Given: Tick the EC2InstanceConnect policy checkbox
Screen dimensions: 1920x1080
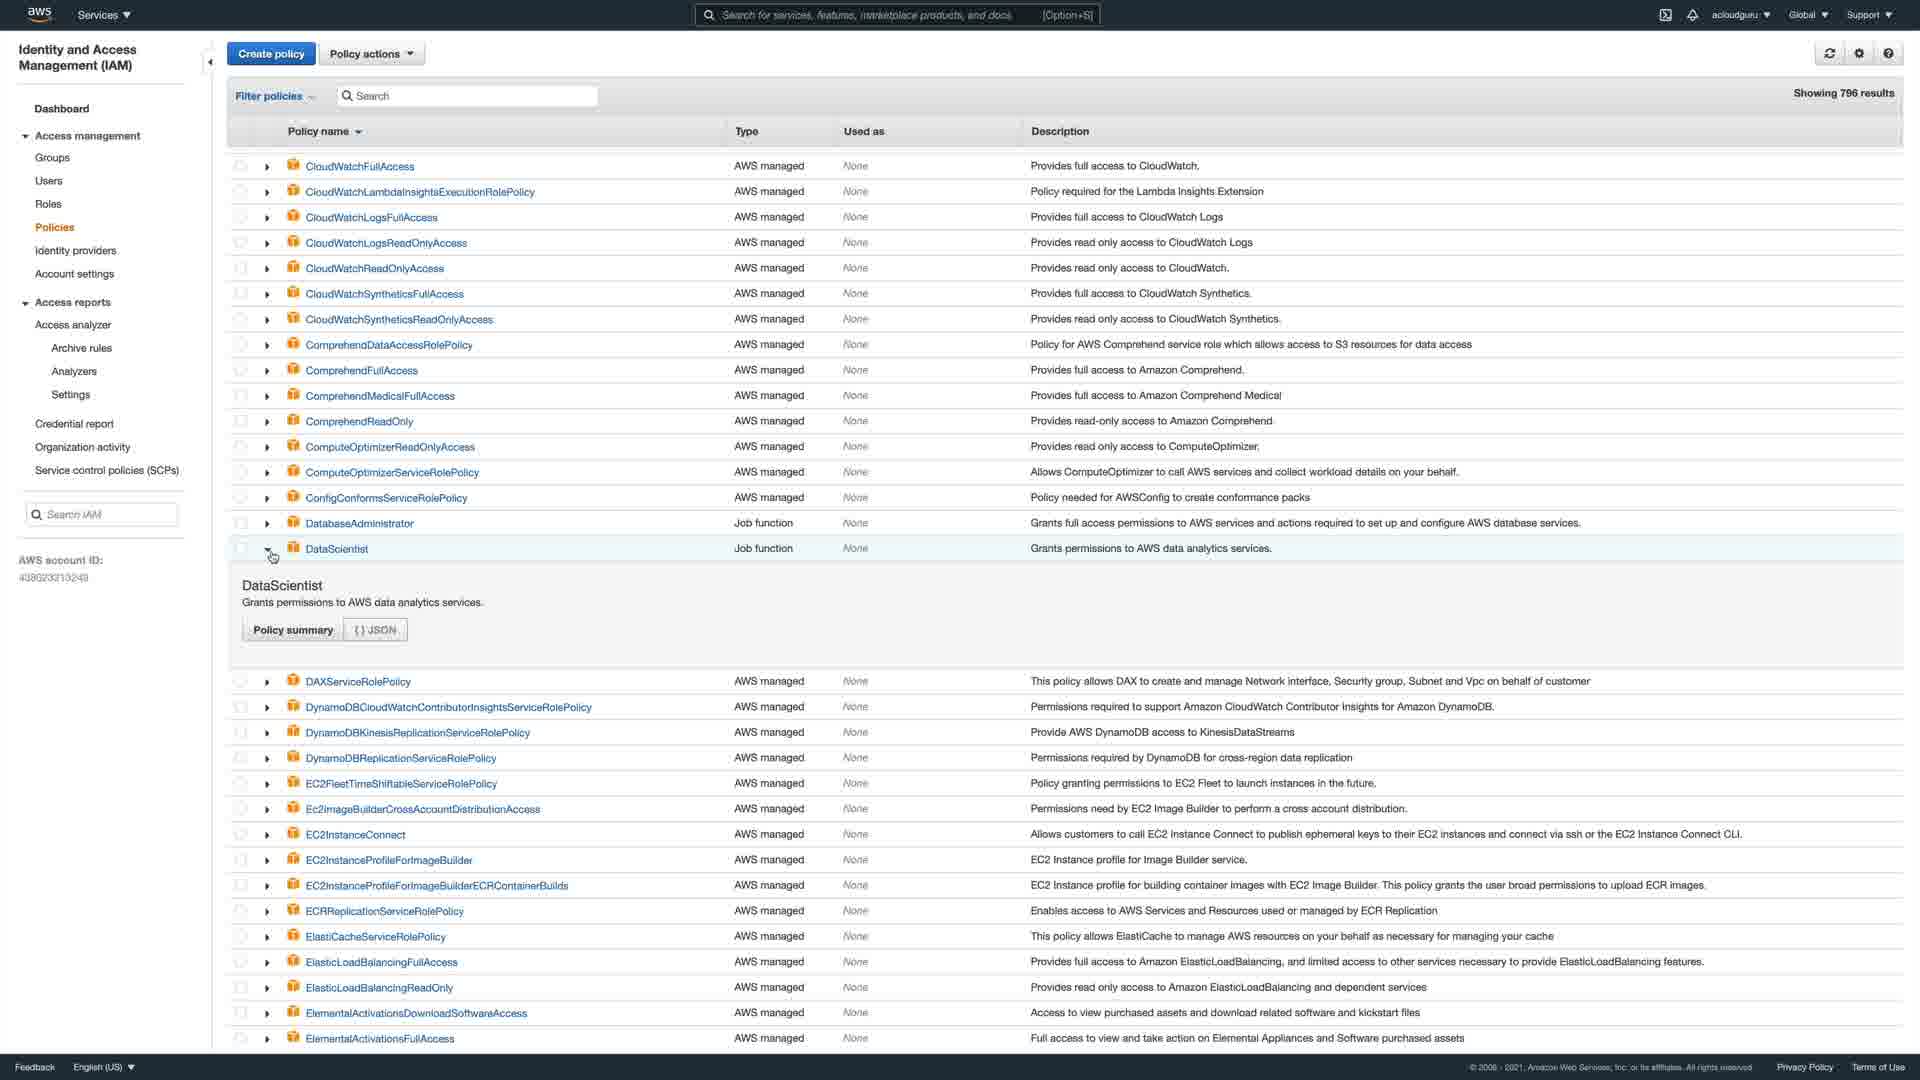Looking at the screenshot, I should 240,834.
